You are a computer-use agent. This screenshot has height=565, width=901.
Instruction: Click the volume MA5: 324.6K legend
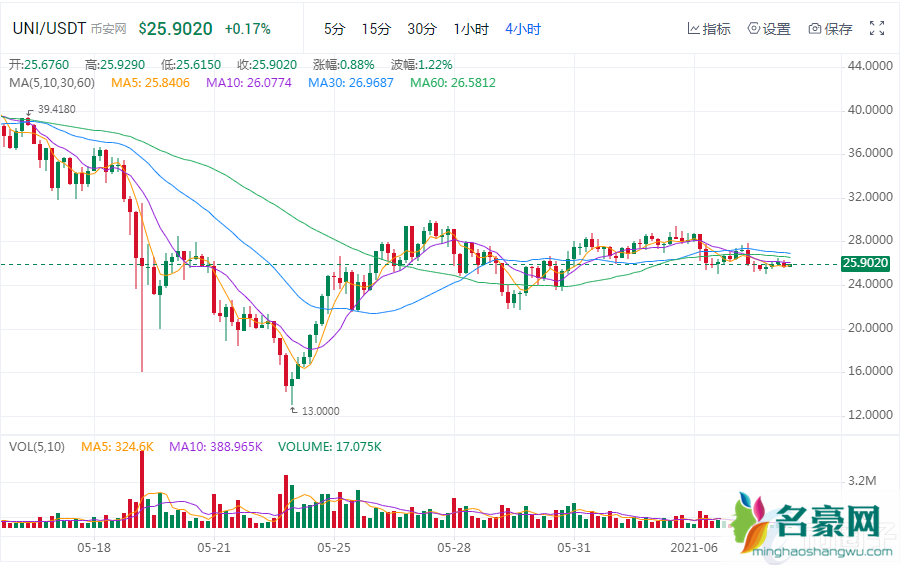(117, 447)
